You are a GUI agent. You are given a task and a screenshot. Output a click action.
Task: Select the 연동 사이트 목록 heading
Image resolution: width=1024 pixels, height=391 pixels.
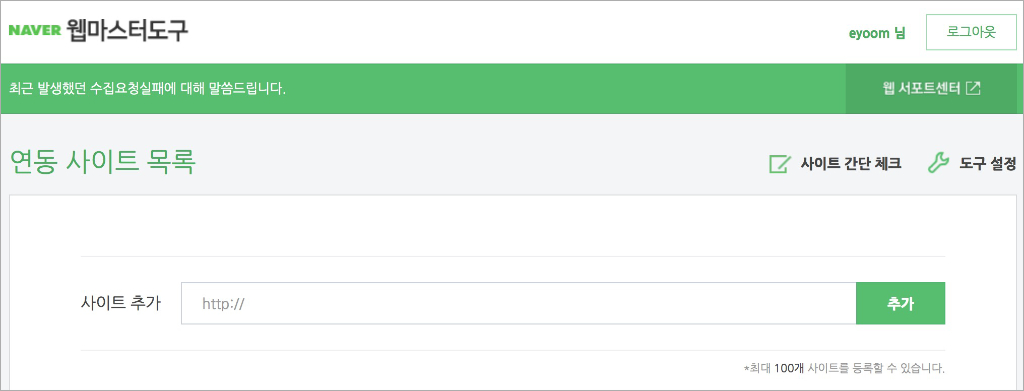coord(103,163)
